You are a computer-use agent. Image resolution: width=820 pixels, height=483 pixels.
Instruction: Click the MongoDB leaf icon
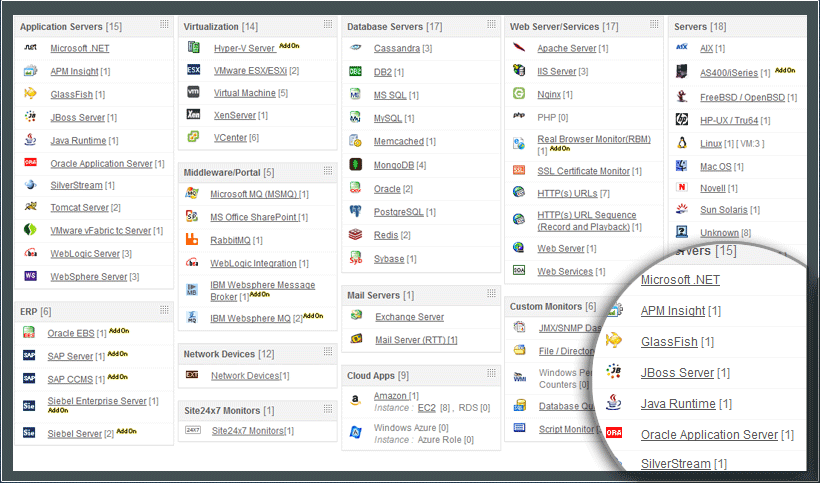(356, 164)
